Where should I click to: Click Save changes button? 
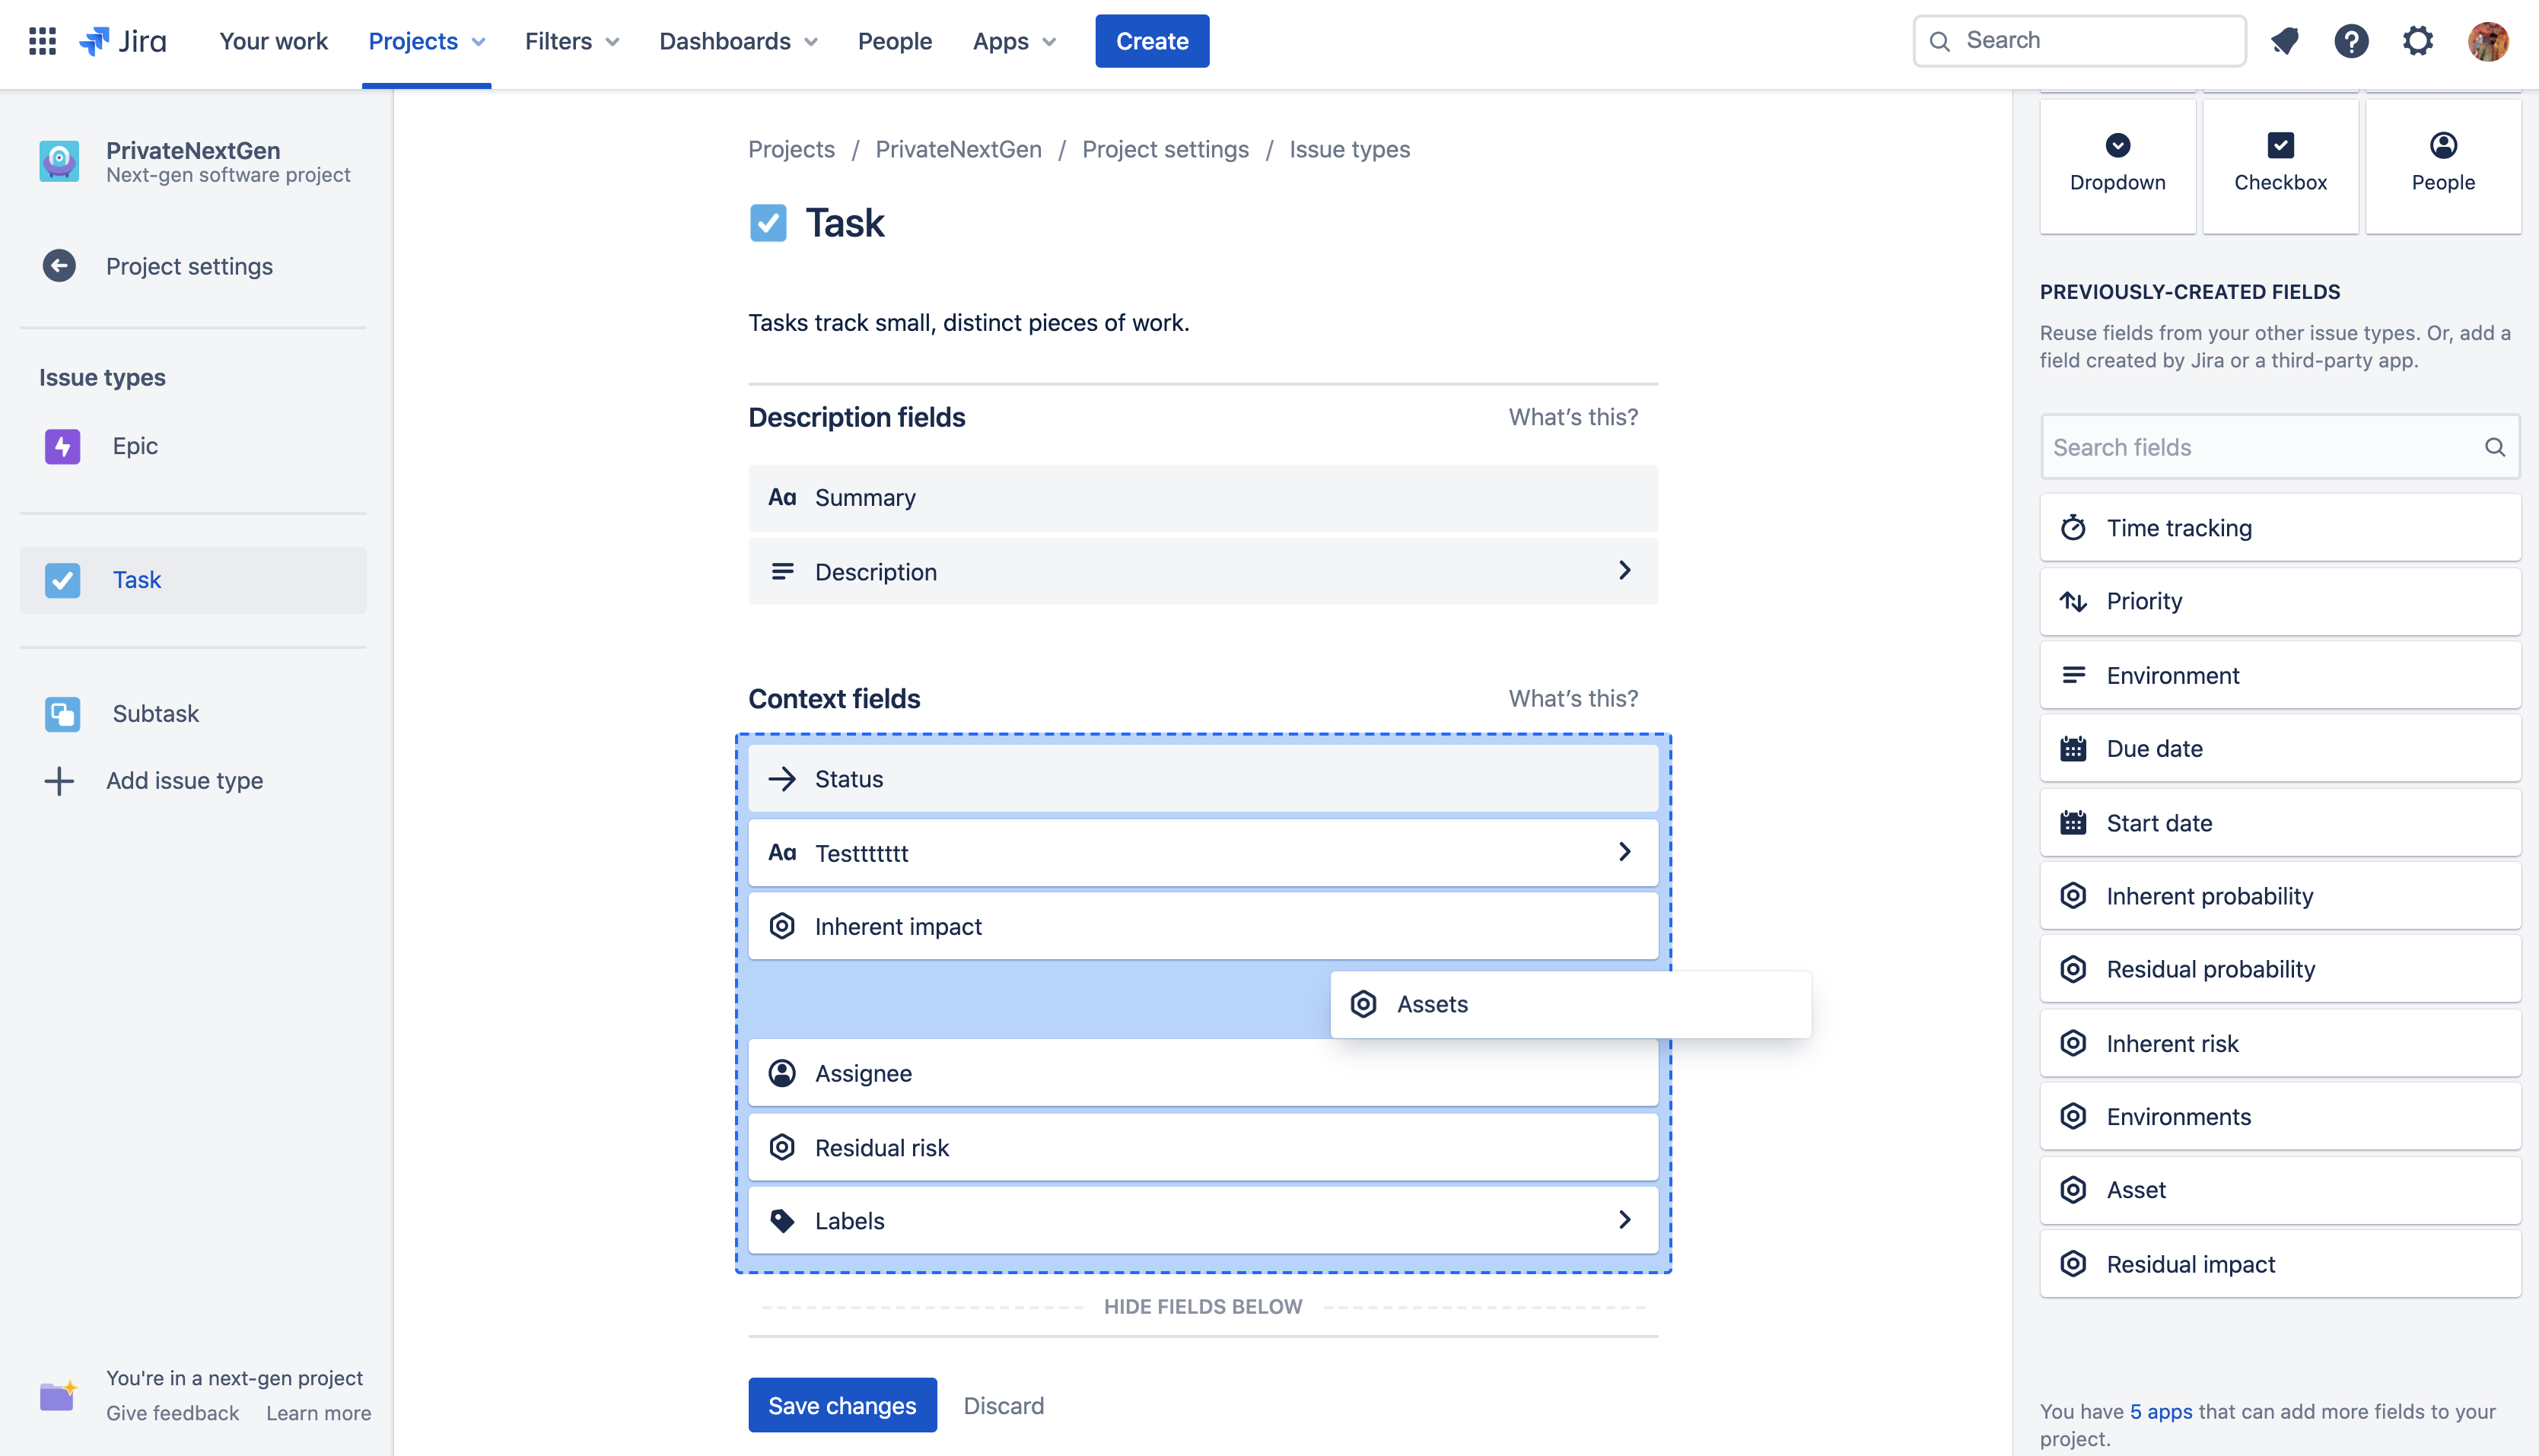coord(842,1405)
